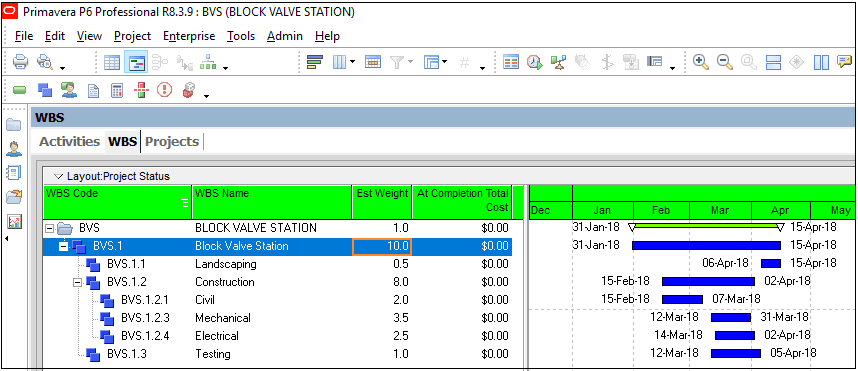
Task: Click the Est Weight 10.0 cell
Action: point(382,246)
